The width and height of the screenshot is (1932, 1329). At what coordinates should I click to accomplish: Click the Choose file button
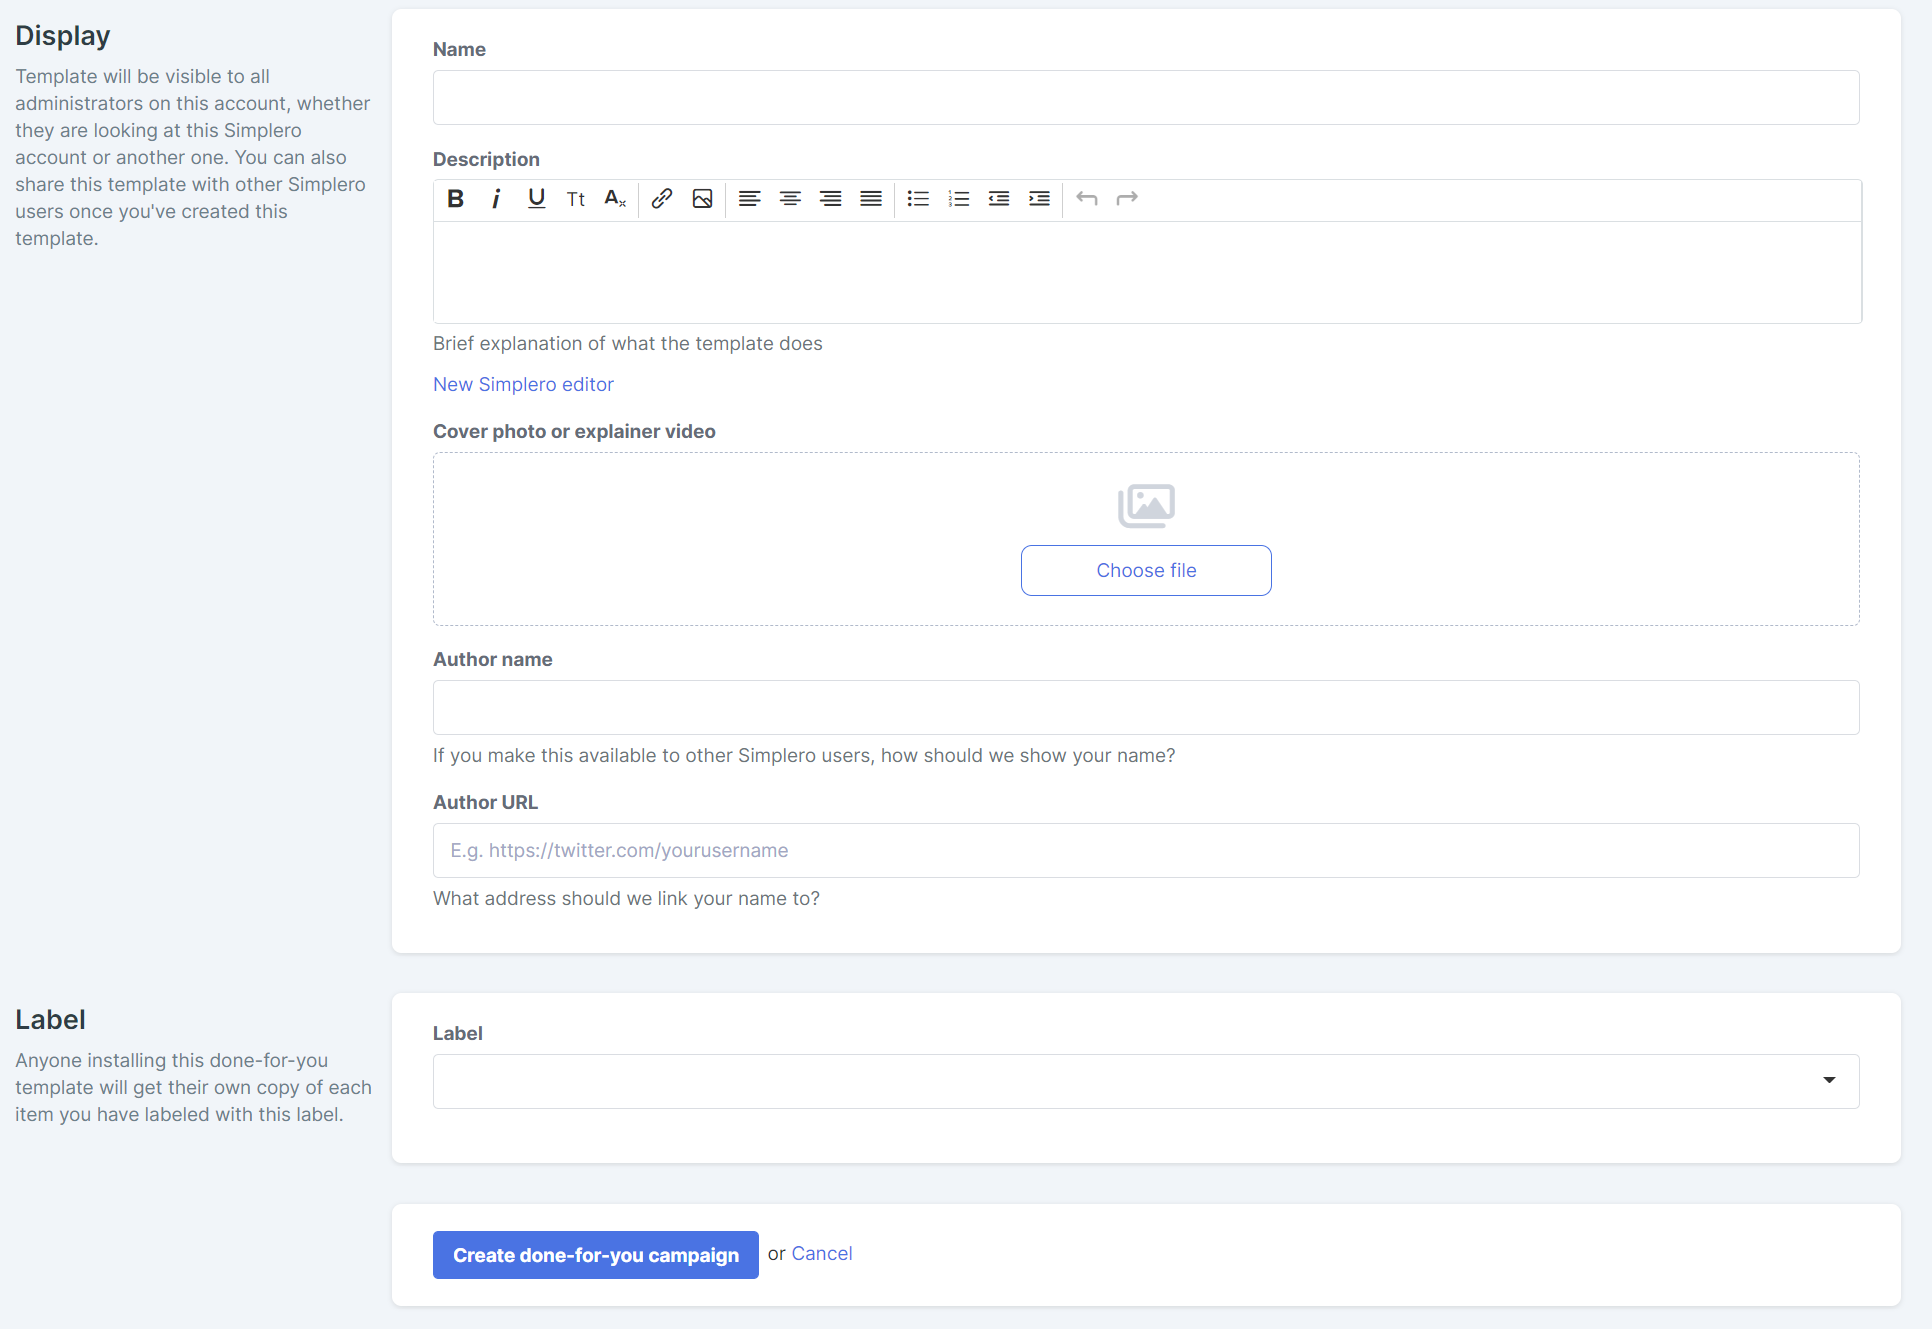[1146, 570]
